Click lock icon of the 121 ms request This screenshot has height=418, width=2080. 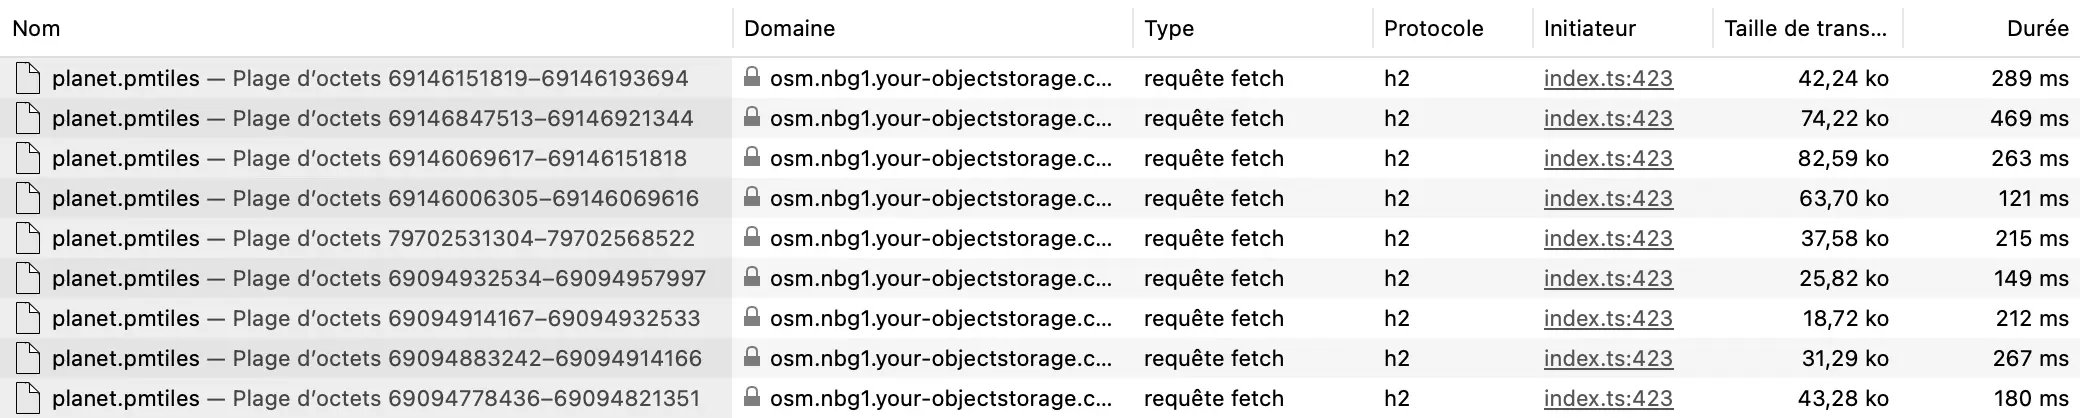752,197
